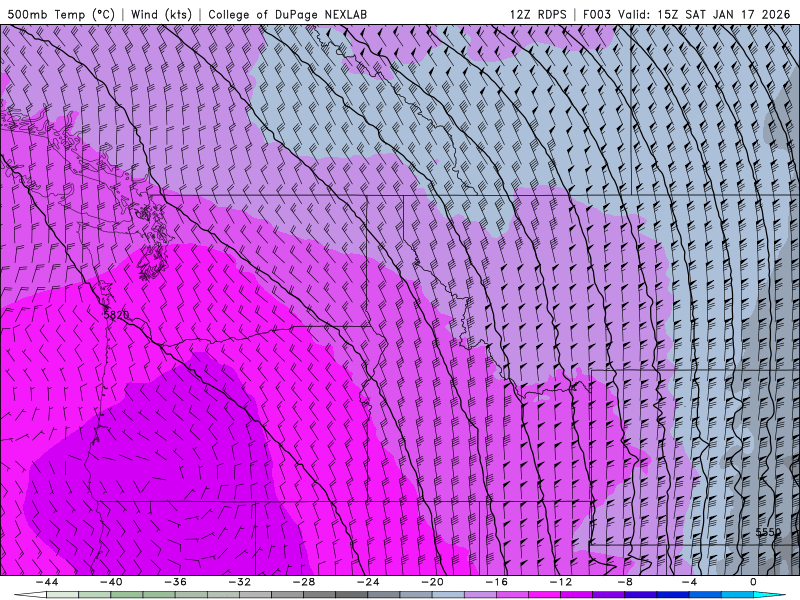This screenshot has height=600, width=800.
Task: Click the "College of DuPage NEXLAB" credit text
Action: coord(287,14)
